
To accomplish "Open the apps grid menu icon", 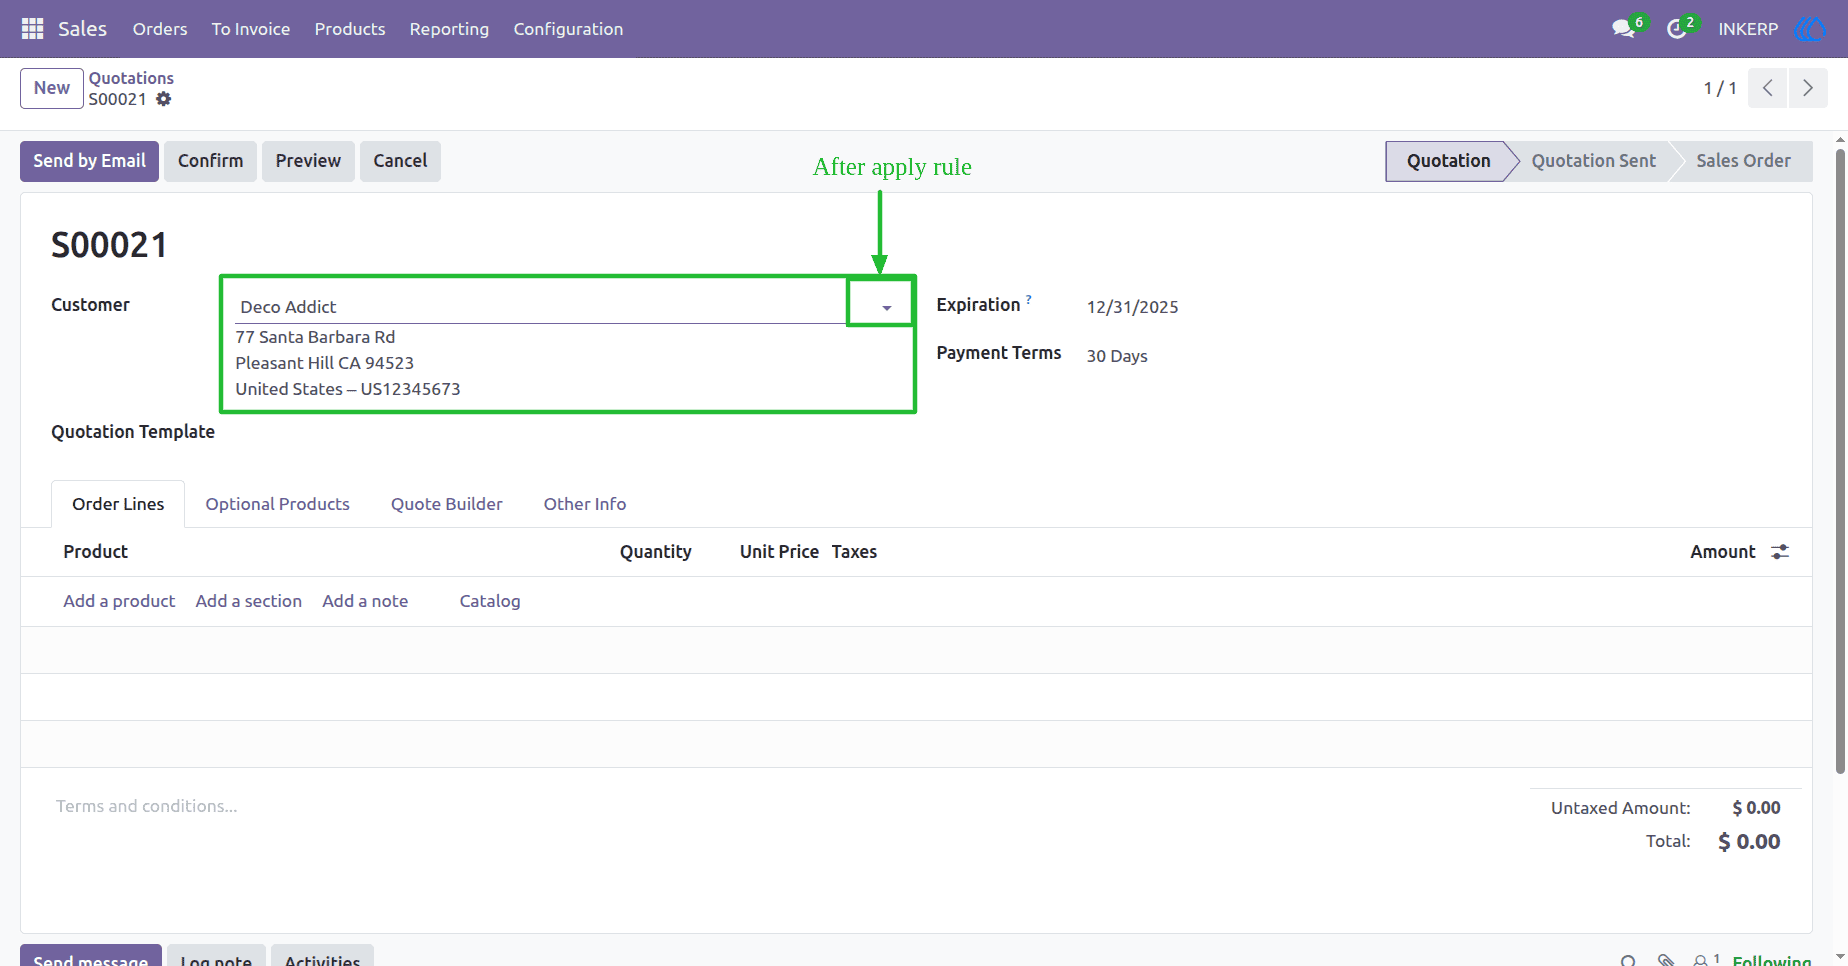I will (x=32, y=29).
